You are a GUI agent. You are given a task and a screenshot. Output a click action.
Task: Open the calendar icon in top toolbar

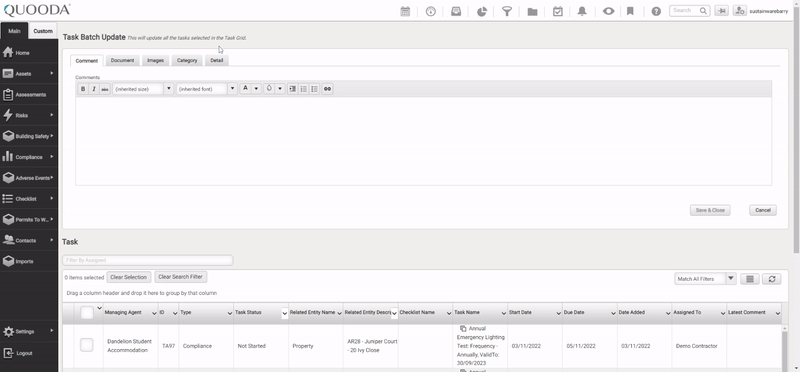[x=405, y=11]
